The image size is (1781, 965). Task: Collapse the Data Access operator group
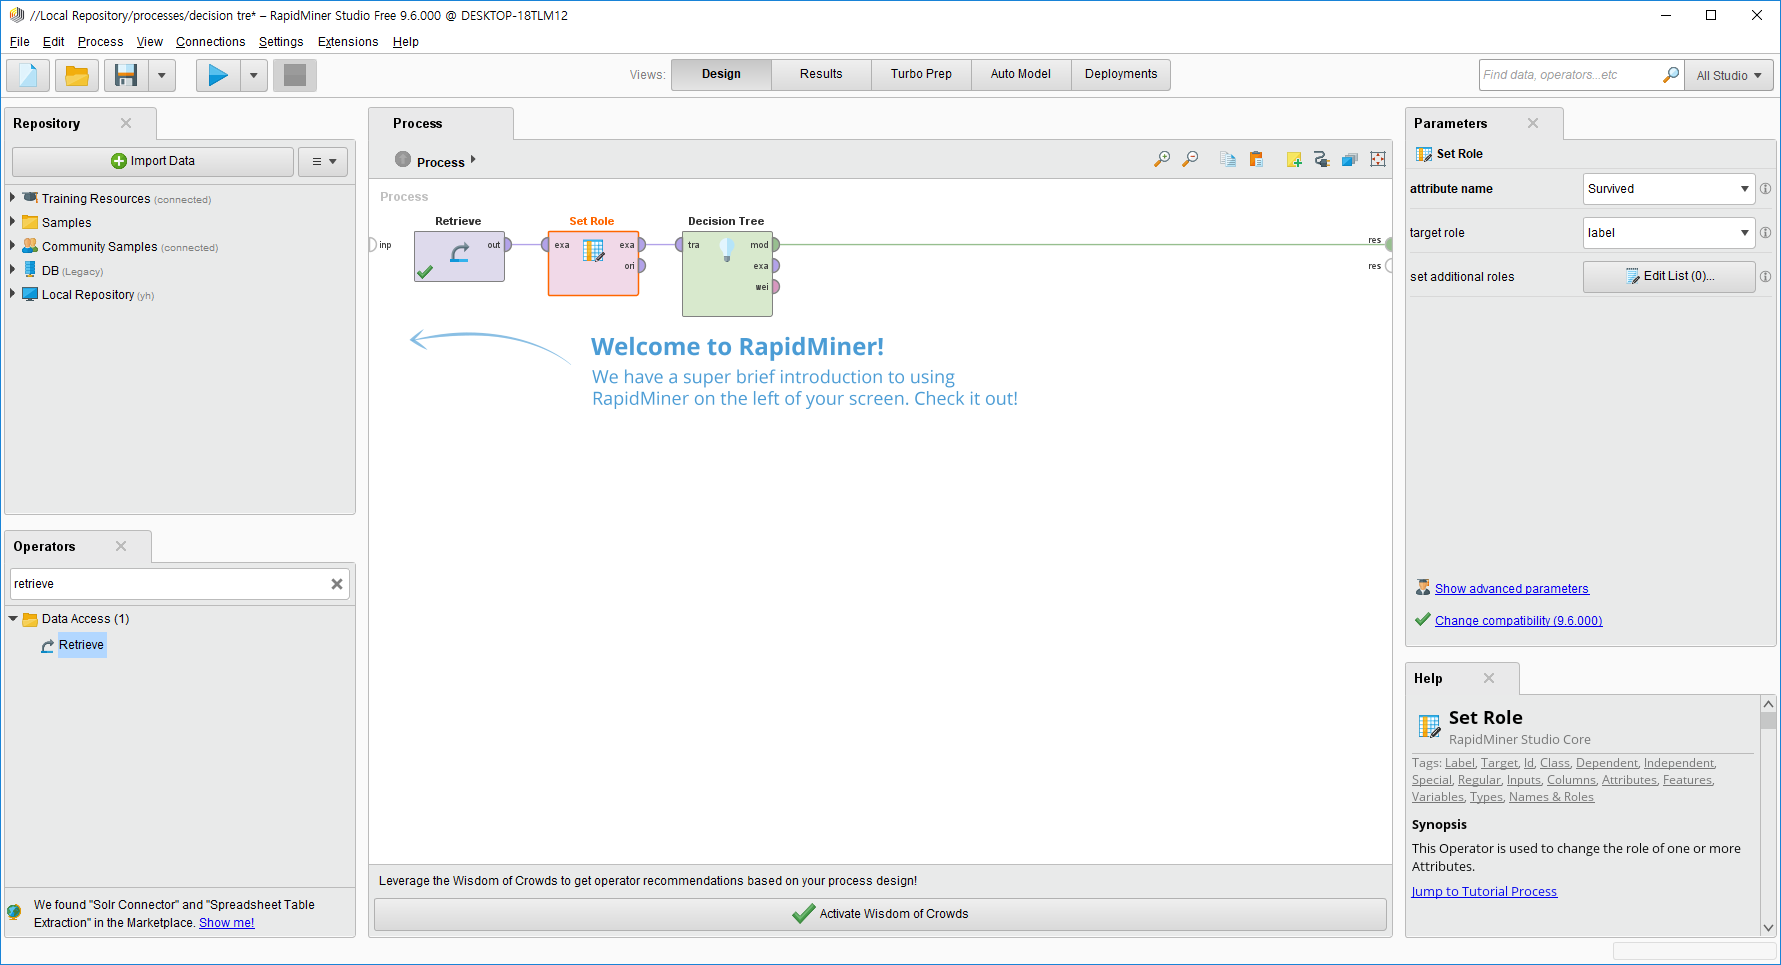(13, 619)
